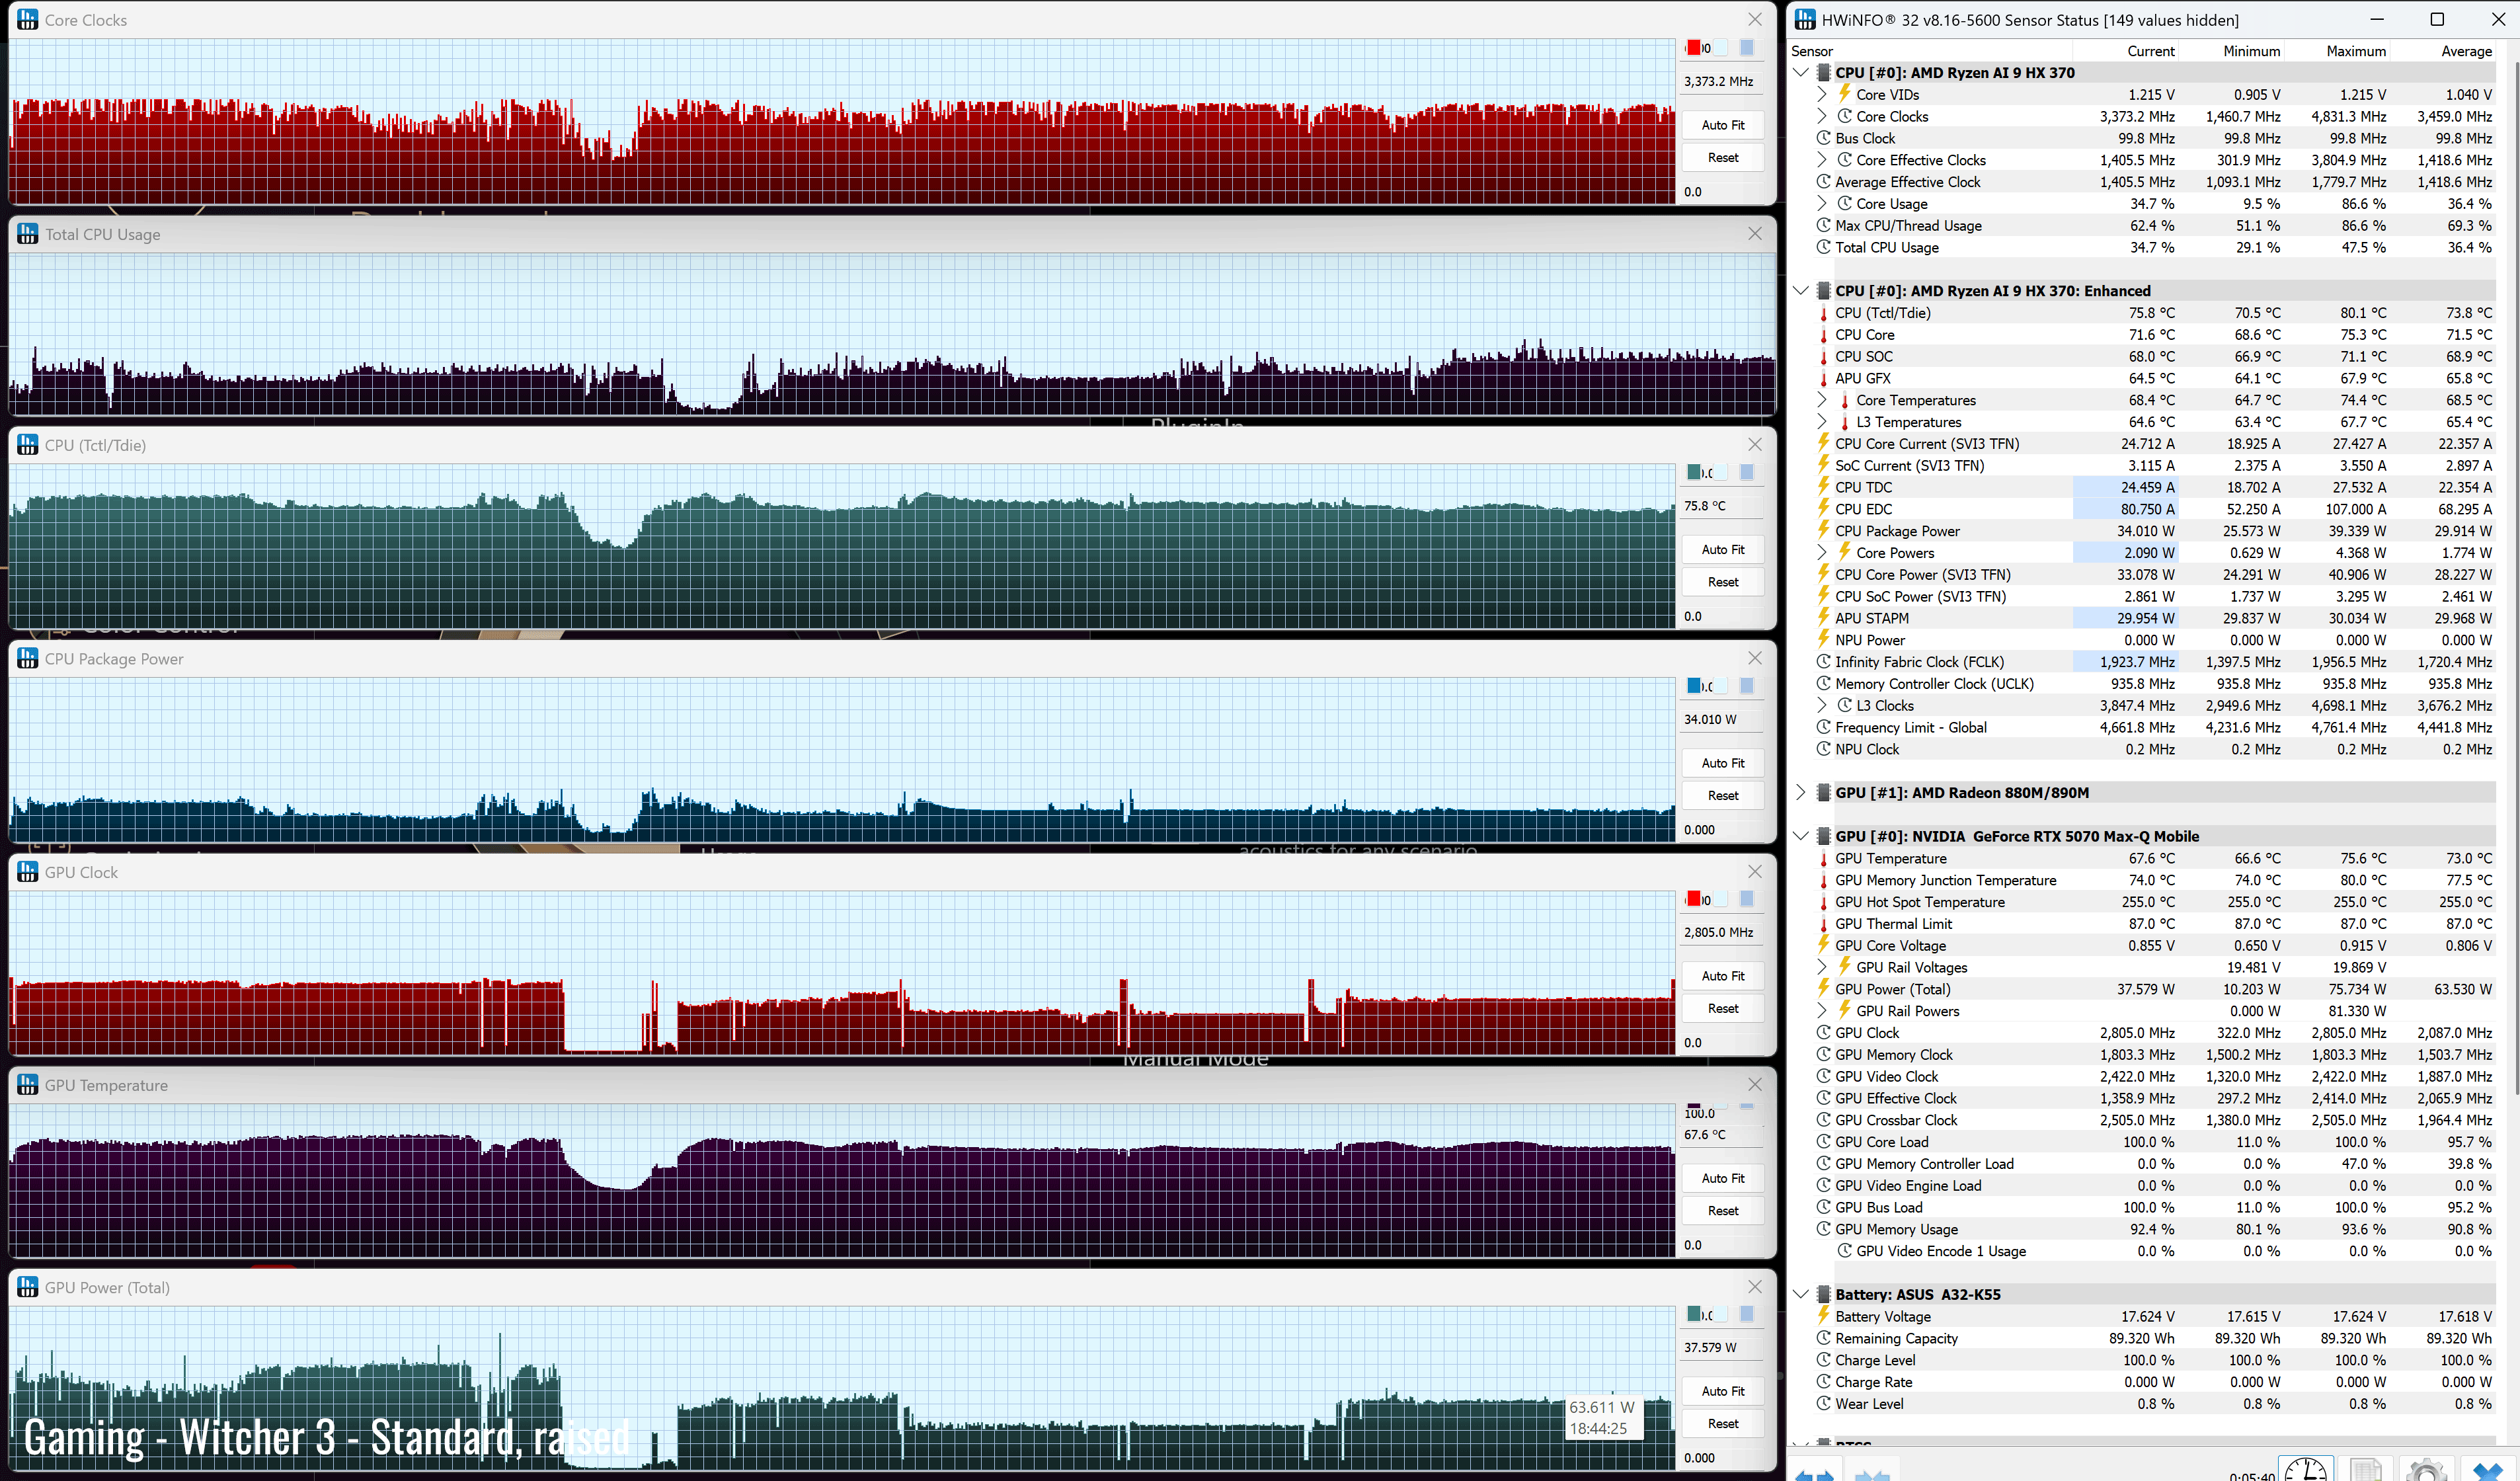Click Reset in the Core Clocks graph

pyautogui.click(x=1723, y=157)
